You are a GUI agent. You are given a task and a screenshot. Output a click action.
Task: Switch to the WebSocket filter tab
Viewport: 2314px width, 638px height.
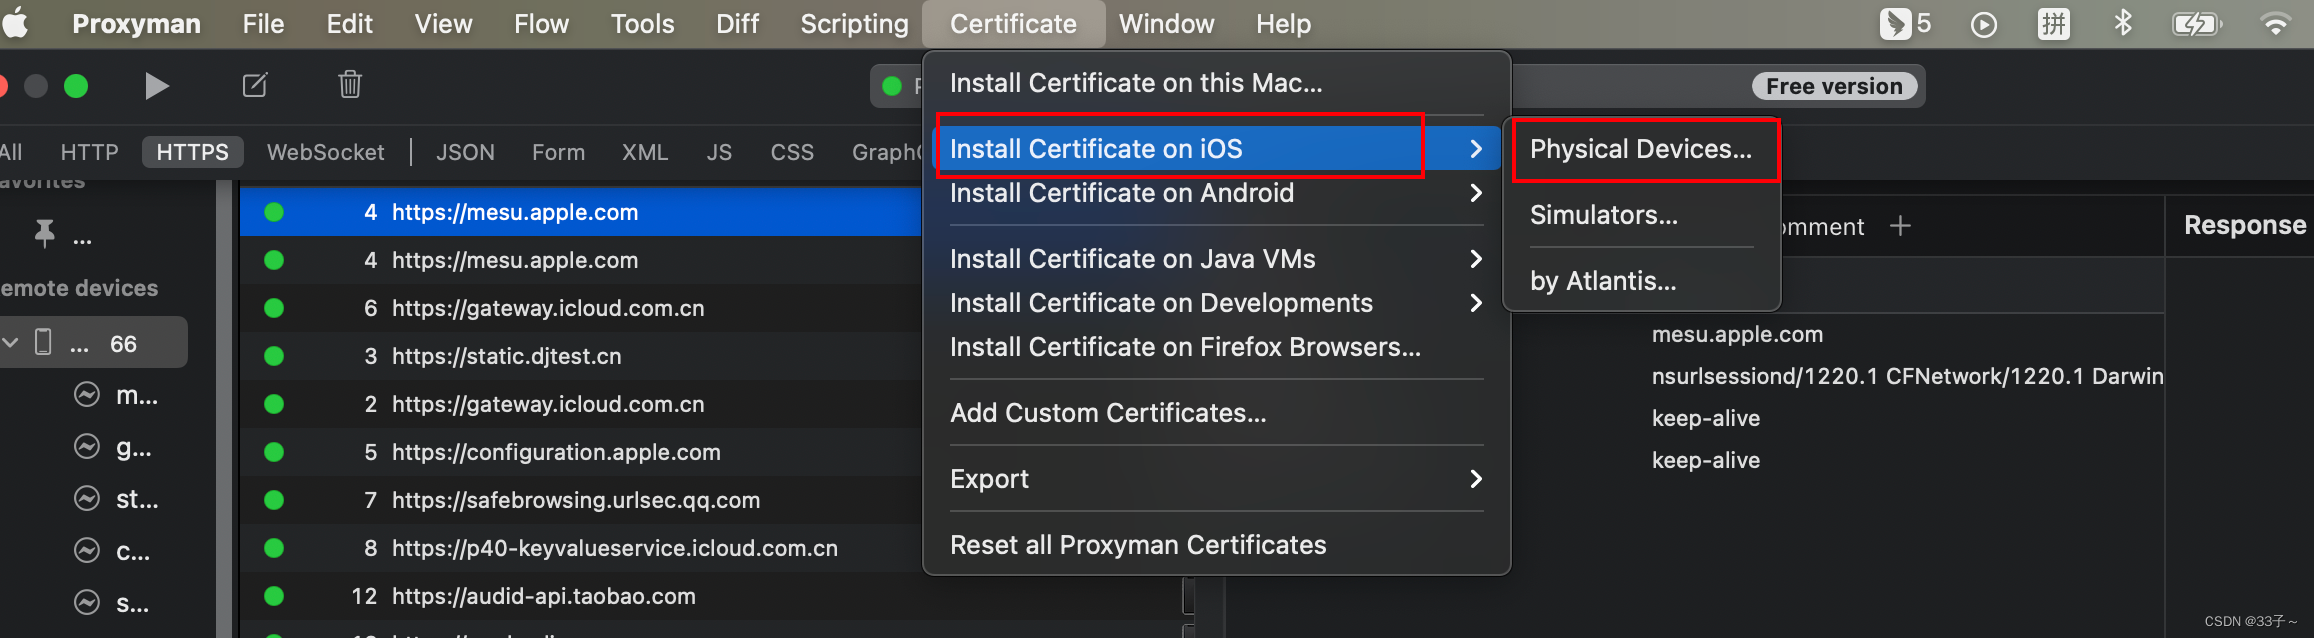click(x=325, y=152)
